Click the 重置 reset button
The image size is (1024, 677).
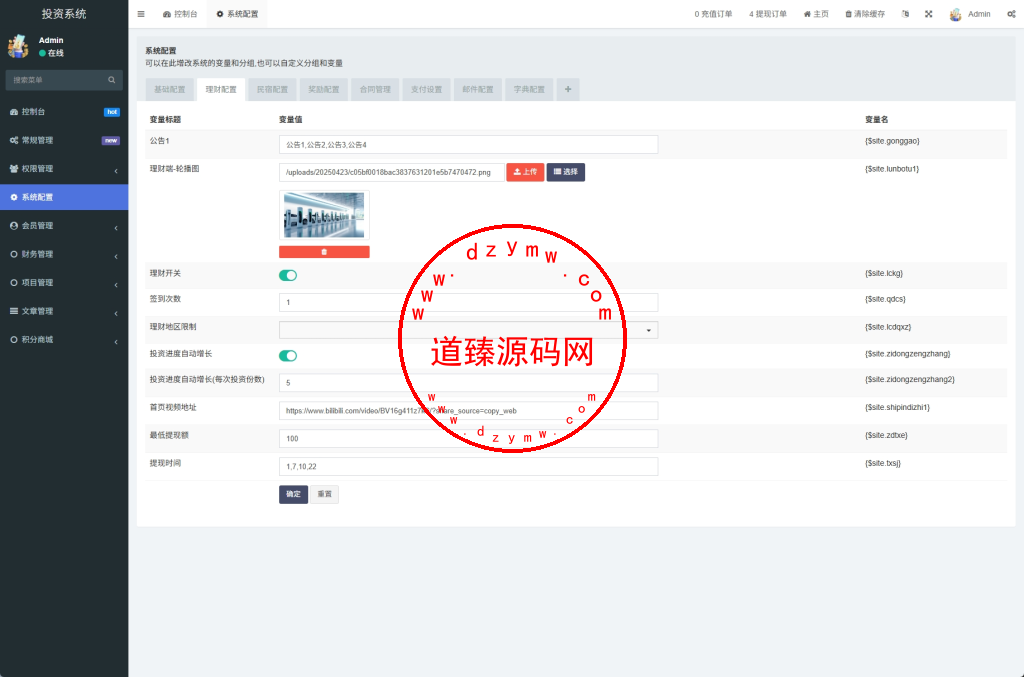[x=325, y=494]
